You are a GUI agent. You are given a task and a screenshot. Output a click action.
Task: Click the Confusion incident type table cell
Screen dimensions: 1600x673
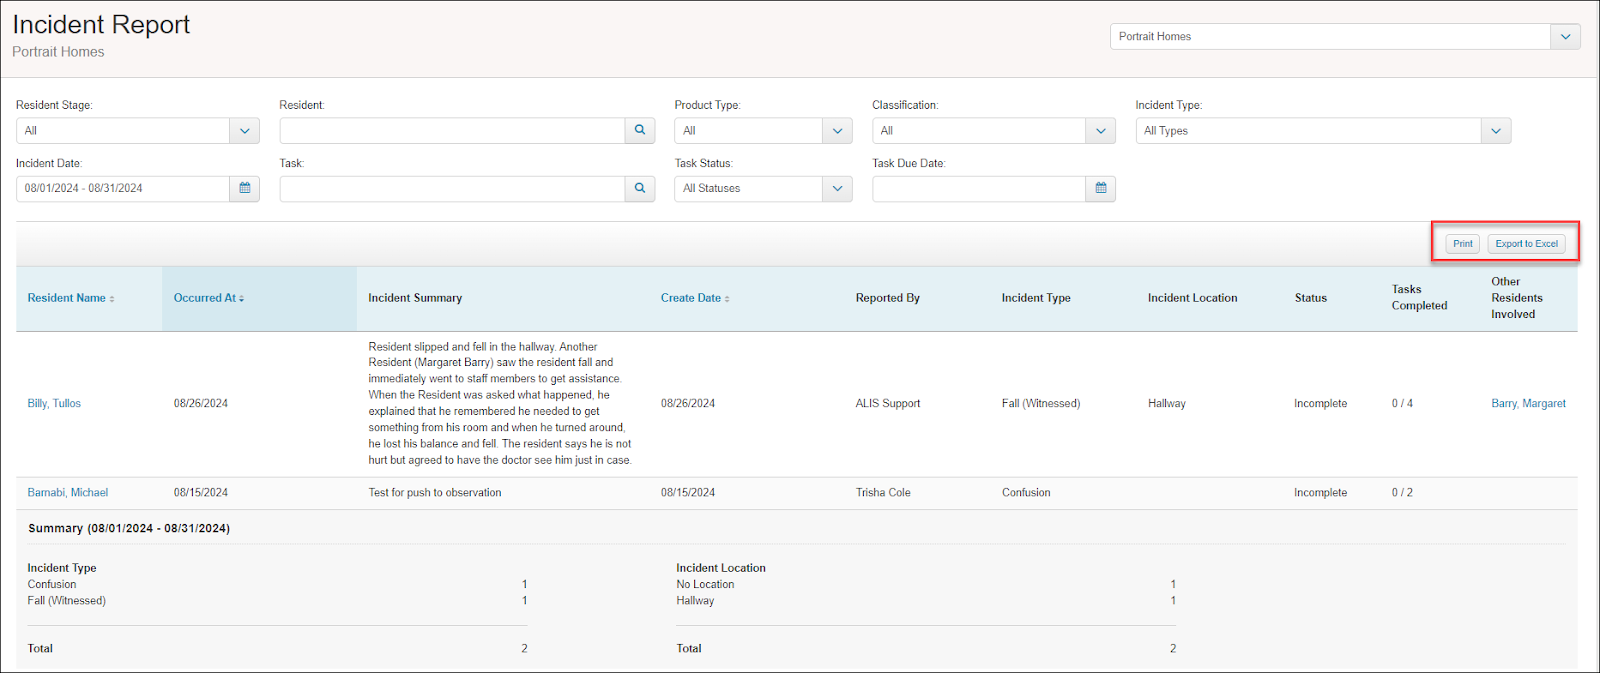pyautogui.click(x=1026, y=492)
